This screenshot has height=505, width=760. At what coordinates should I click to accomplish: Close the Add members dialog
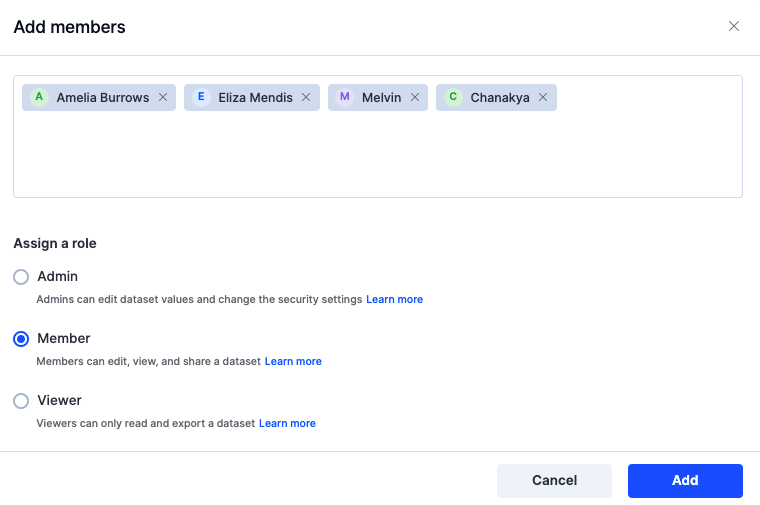point(734,26)
